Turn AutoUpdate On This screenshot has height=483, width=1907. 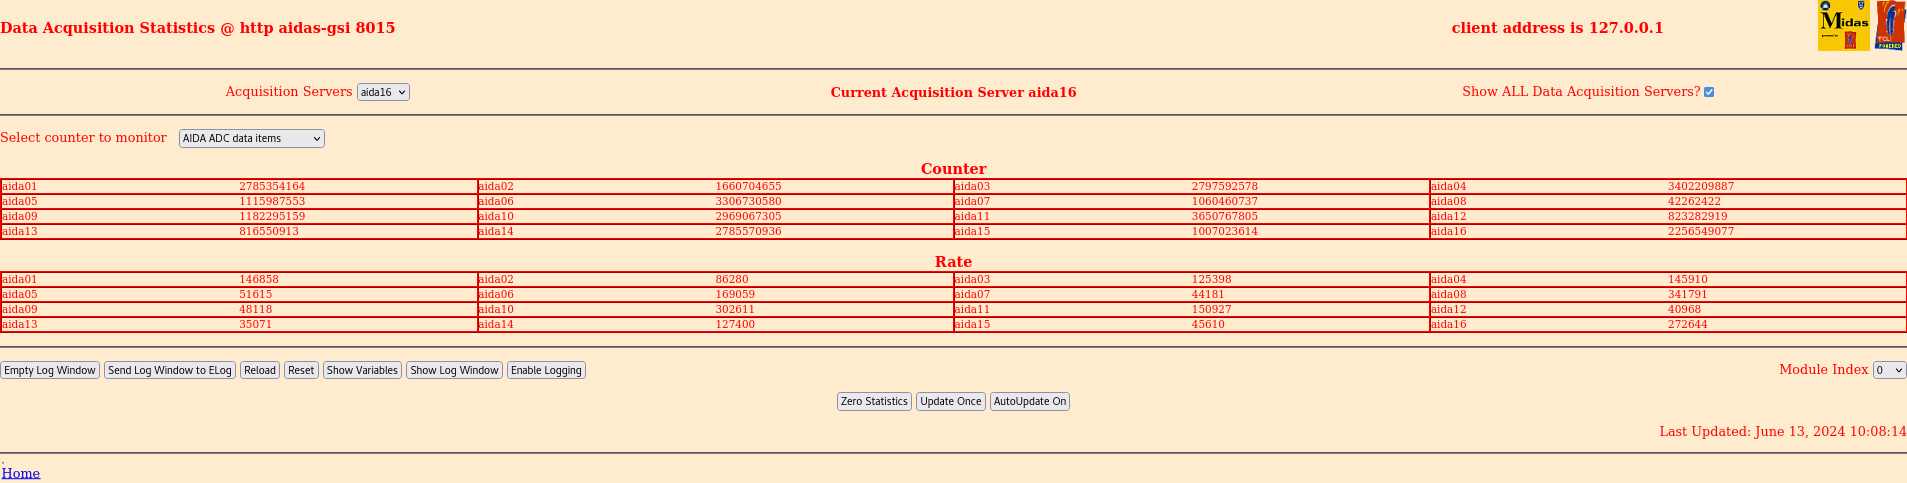1030,401
